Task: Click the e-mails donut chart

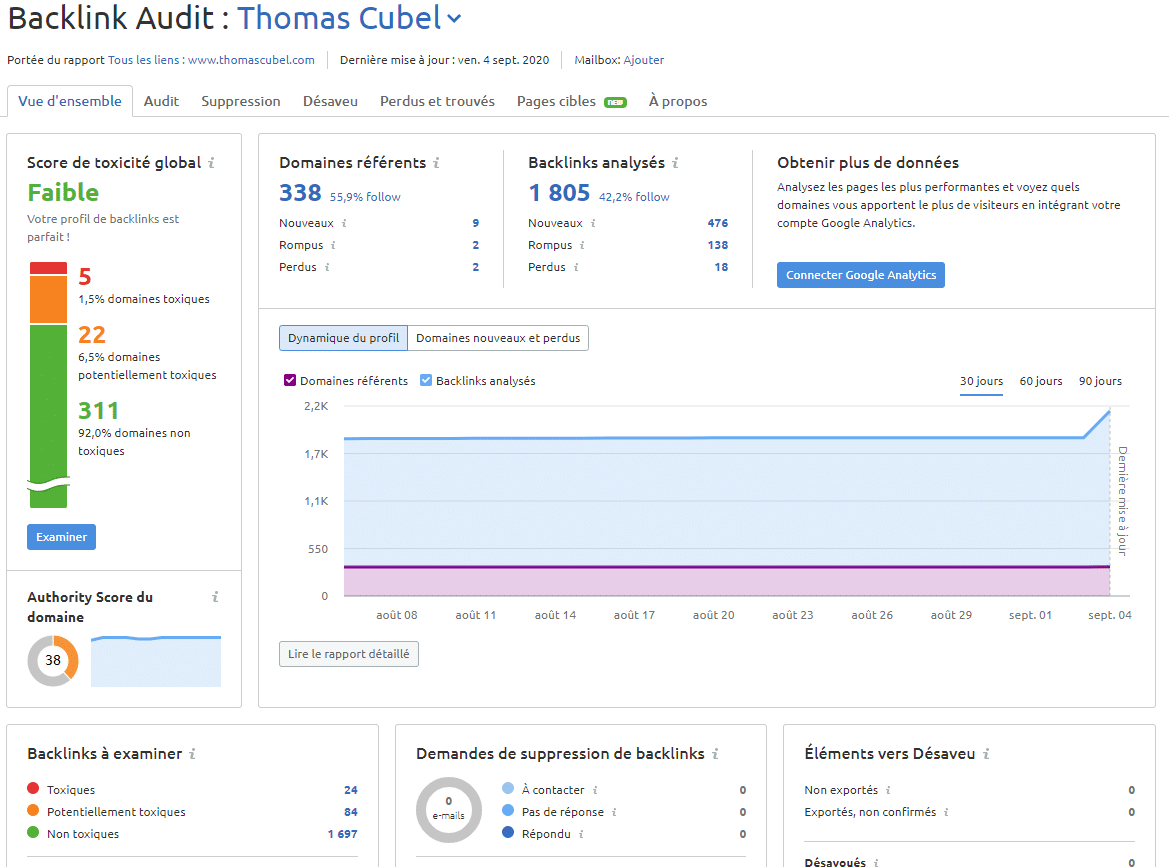Action: coord(449,810)
